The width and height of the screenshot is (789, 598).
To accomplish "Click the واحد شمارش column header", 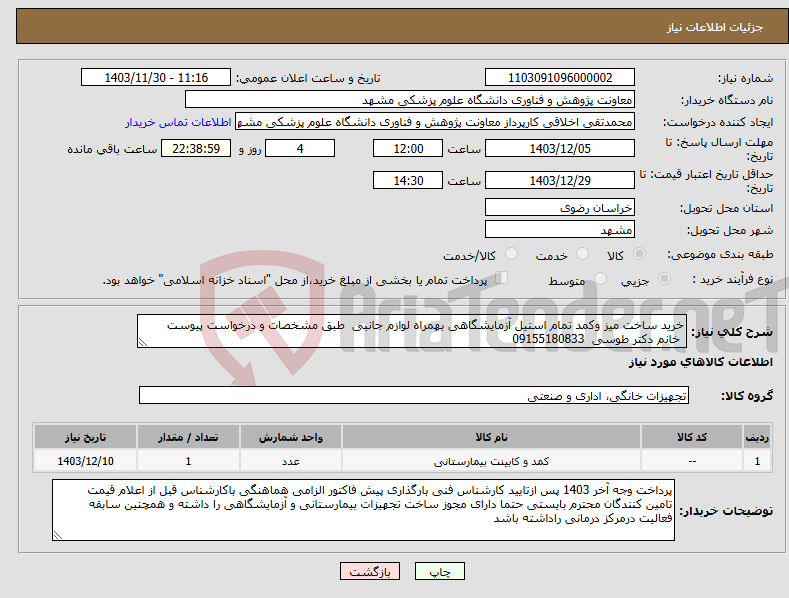I will pyautogui.click(x=291, y=437).
